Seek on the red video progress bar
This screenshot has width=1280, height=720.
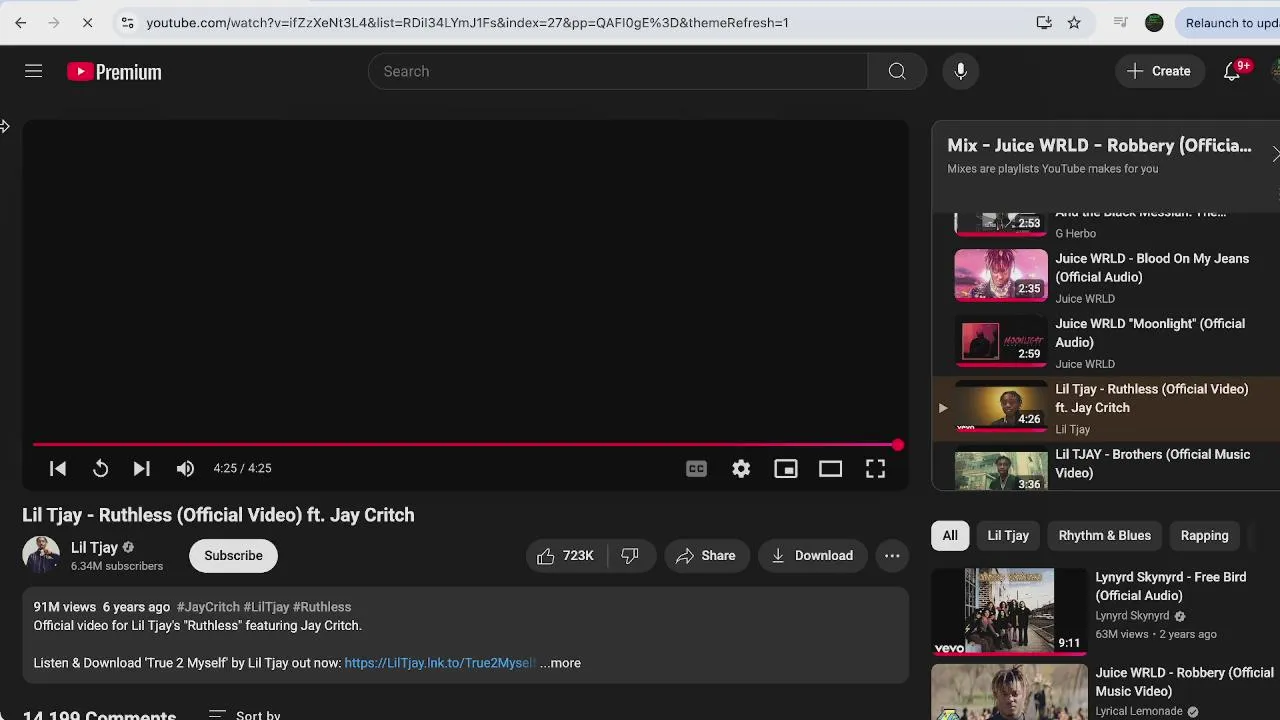(465, 444)
